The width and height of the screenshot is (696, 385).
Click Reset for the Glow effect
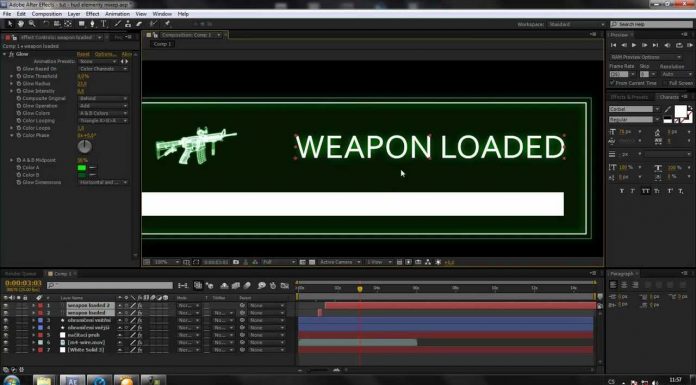click(x=83, y=54)
